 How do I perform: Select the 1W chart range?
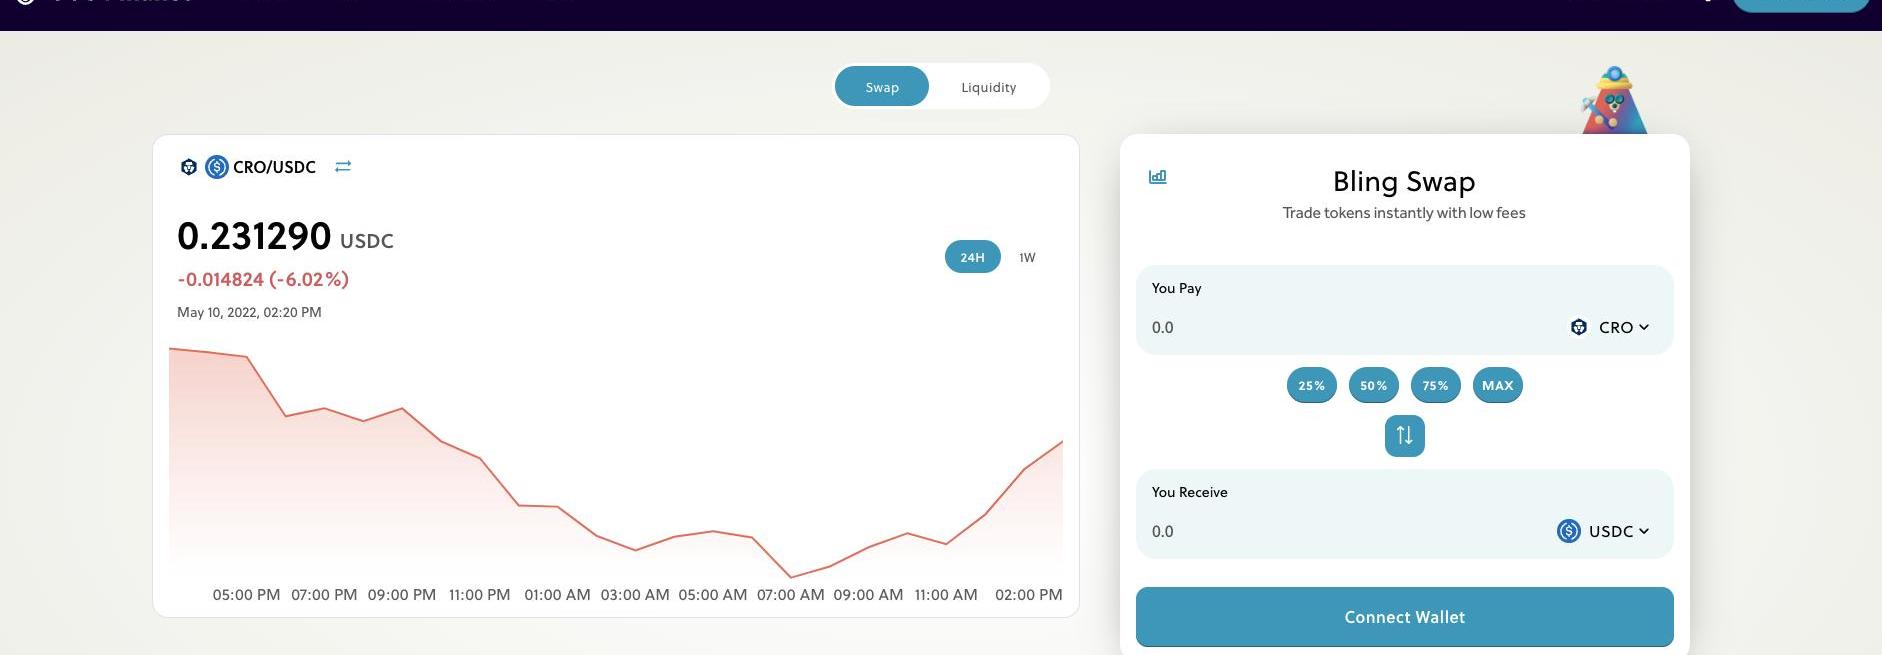click(1027, 257)
